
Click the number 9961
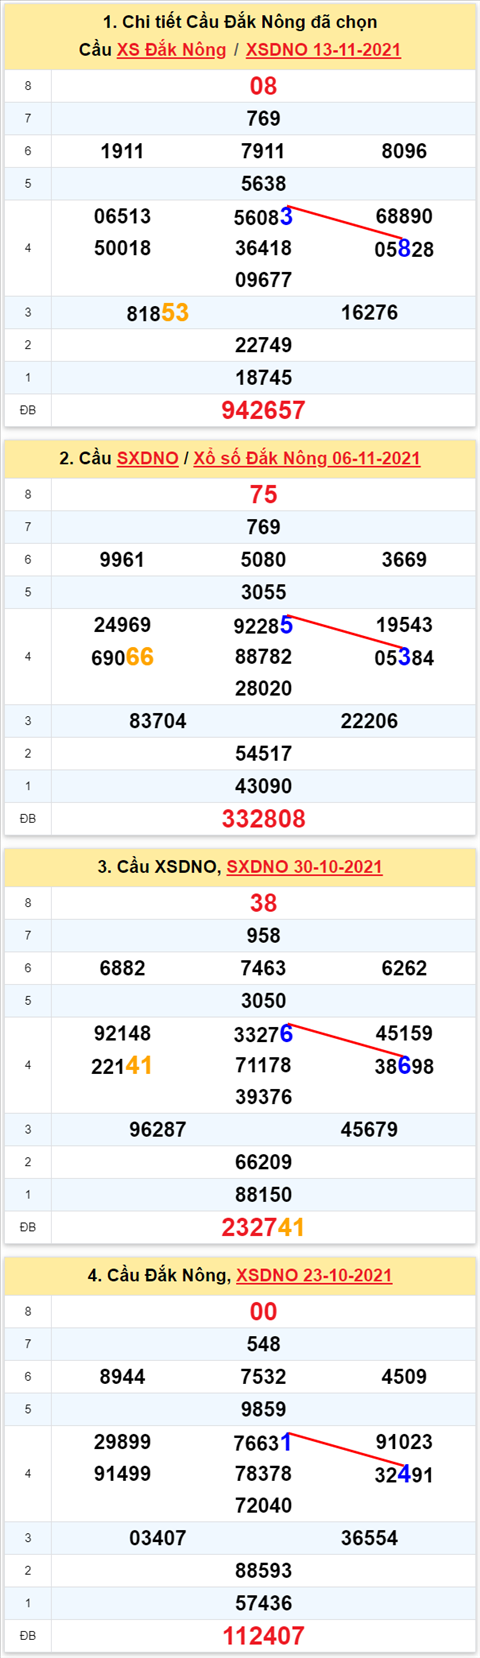coord(122,560)
